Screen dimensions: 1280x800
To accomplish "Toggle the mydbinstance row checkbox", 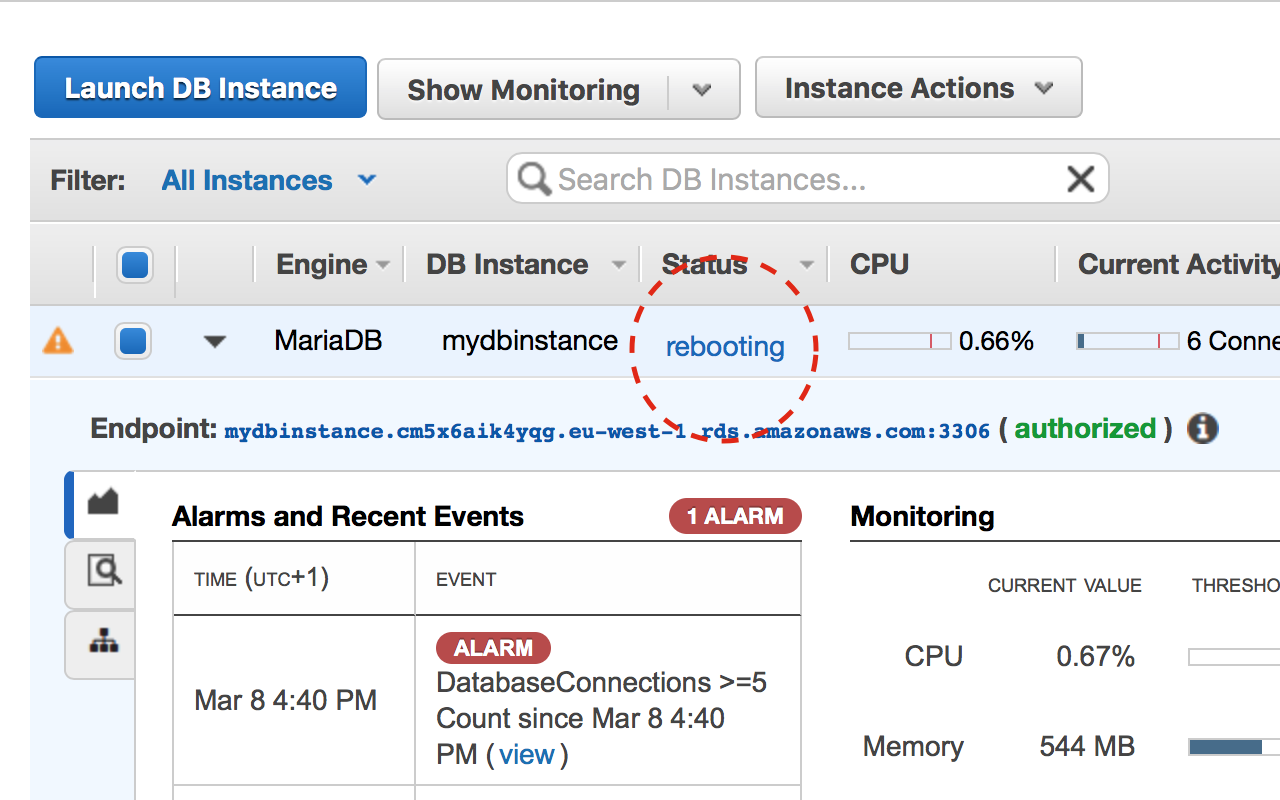I will [x=133, y=341].
